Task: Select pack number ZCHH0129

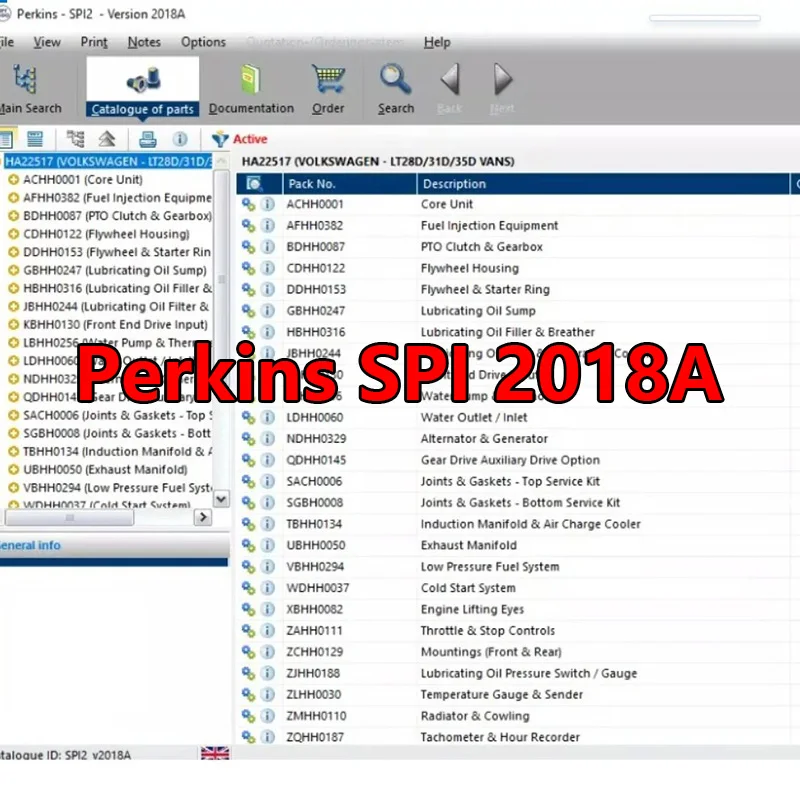Action: [x=314, y=652]
